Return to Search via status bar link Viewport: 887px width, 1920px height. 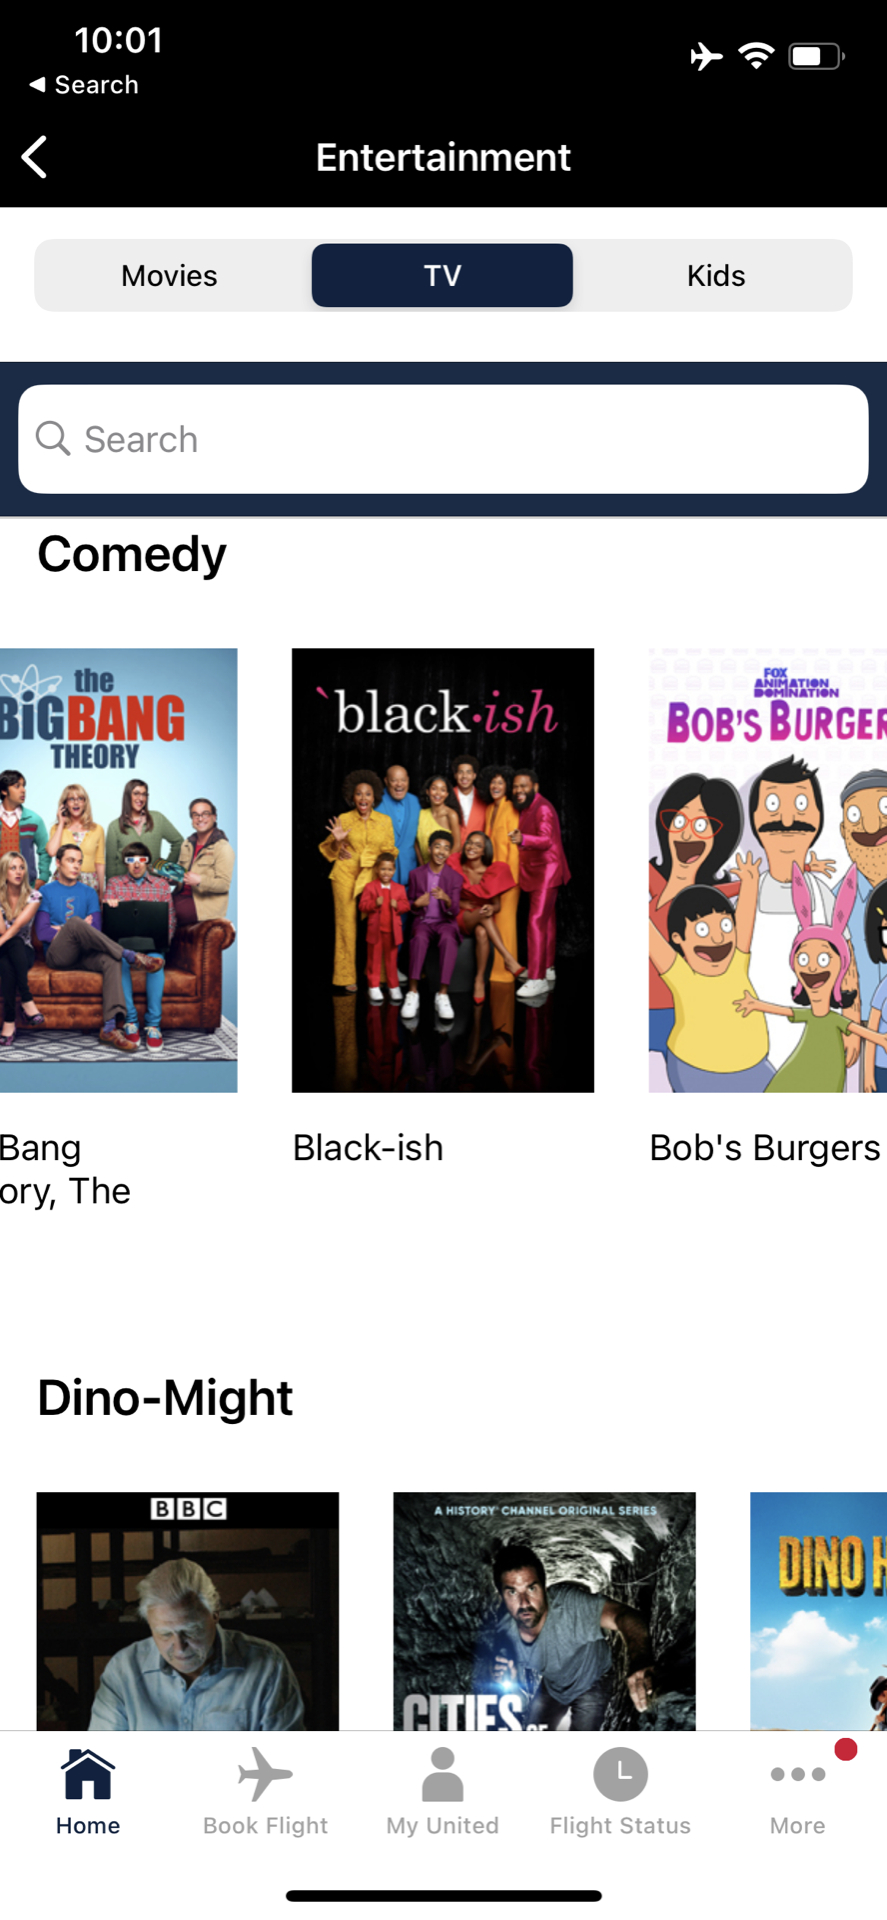(84, 85)
